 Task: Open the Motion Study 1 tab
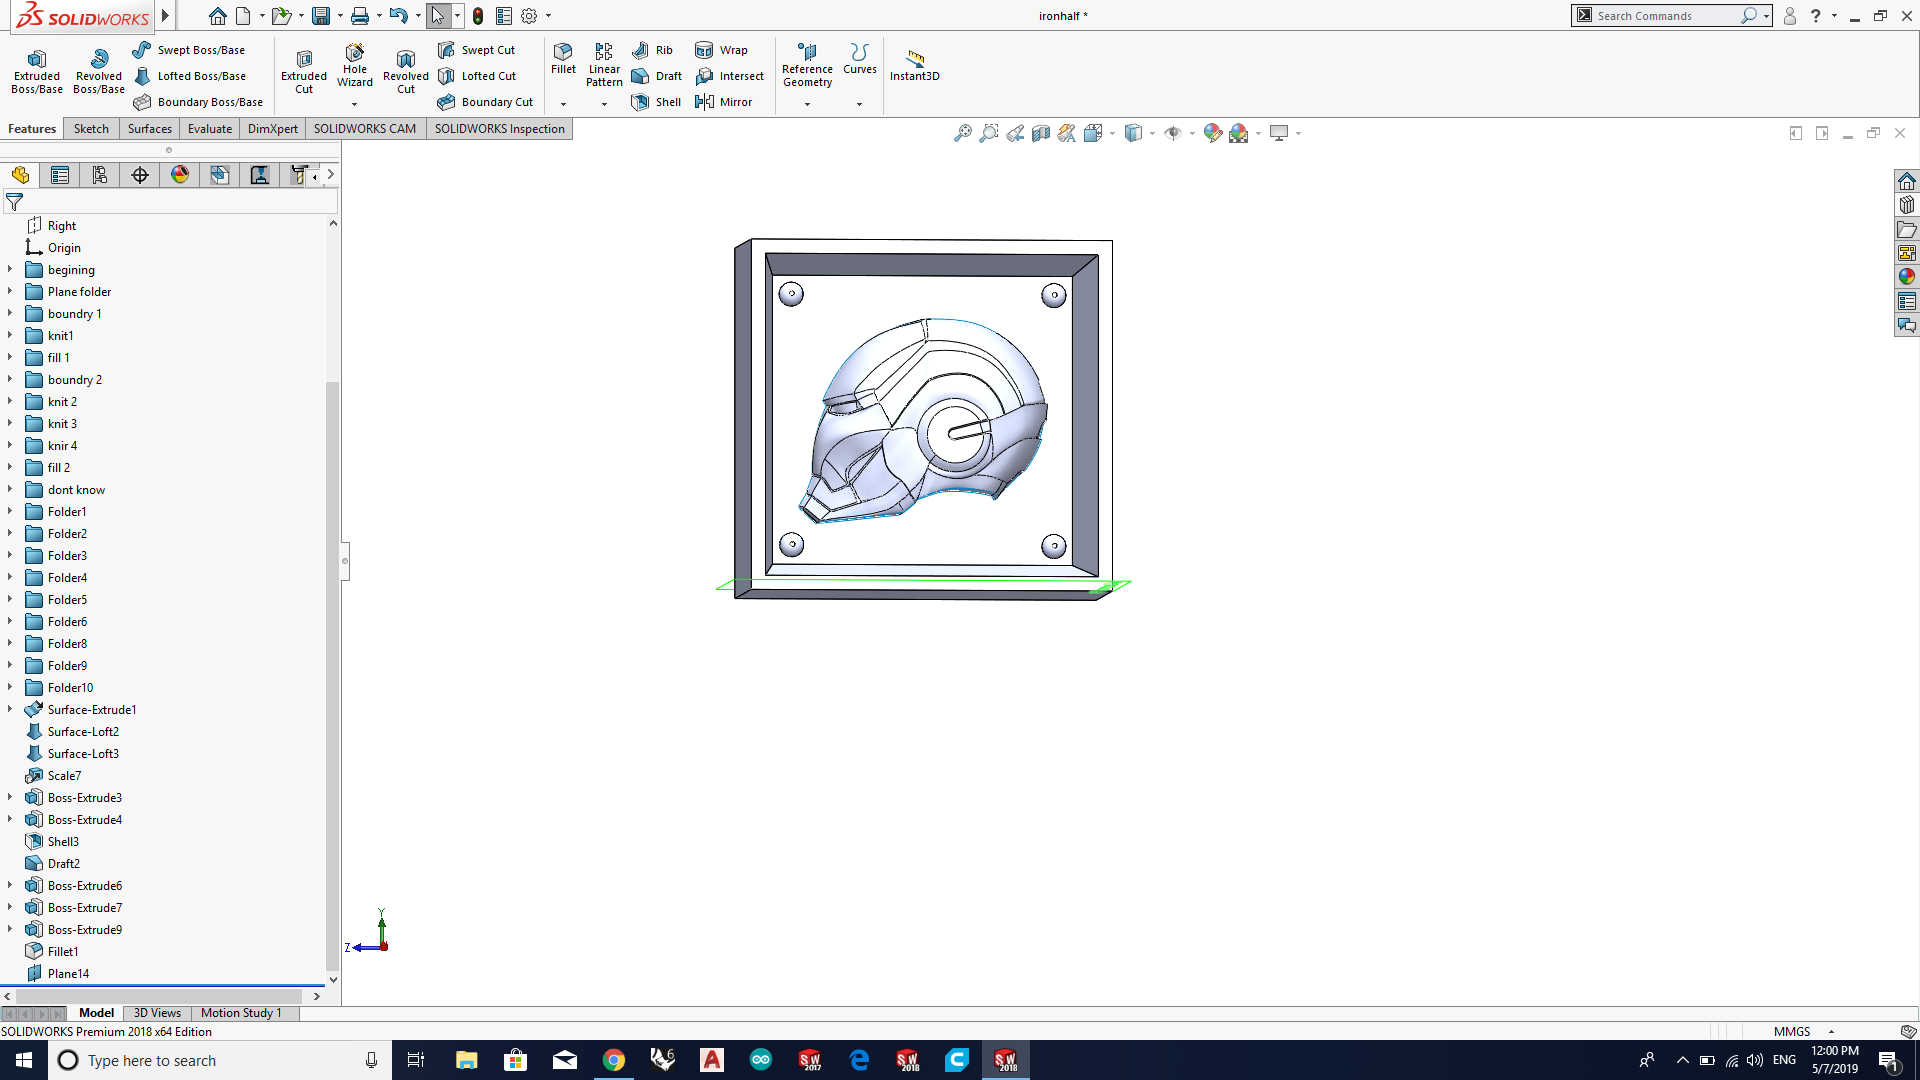tap(241, 1013)
